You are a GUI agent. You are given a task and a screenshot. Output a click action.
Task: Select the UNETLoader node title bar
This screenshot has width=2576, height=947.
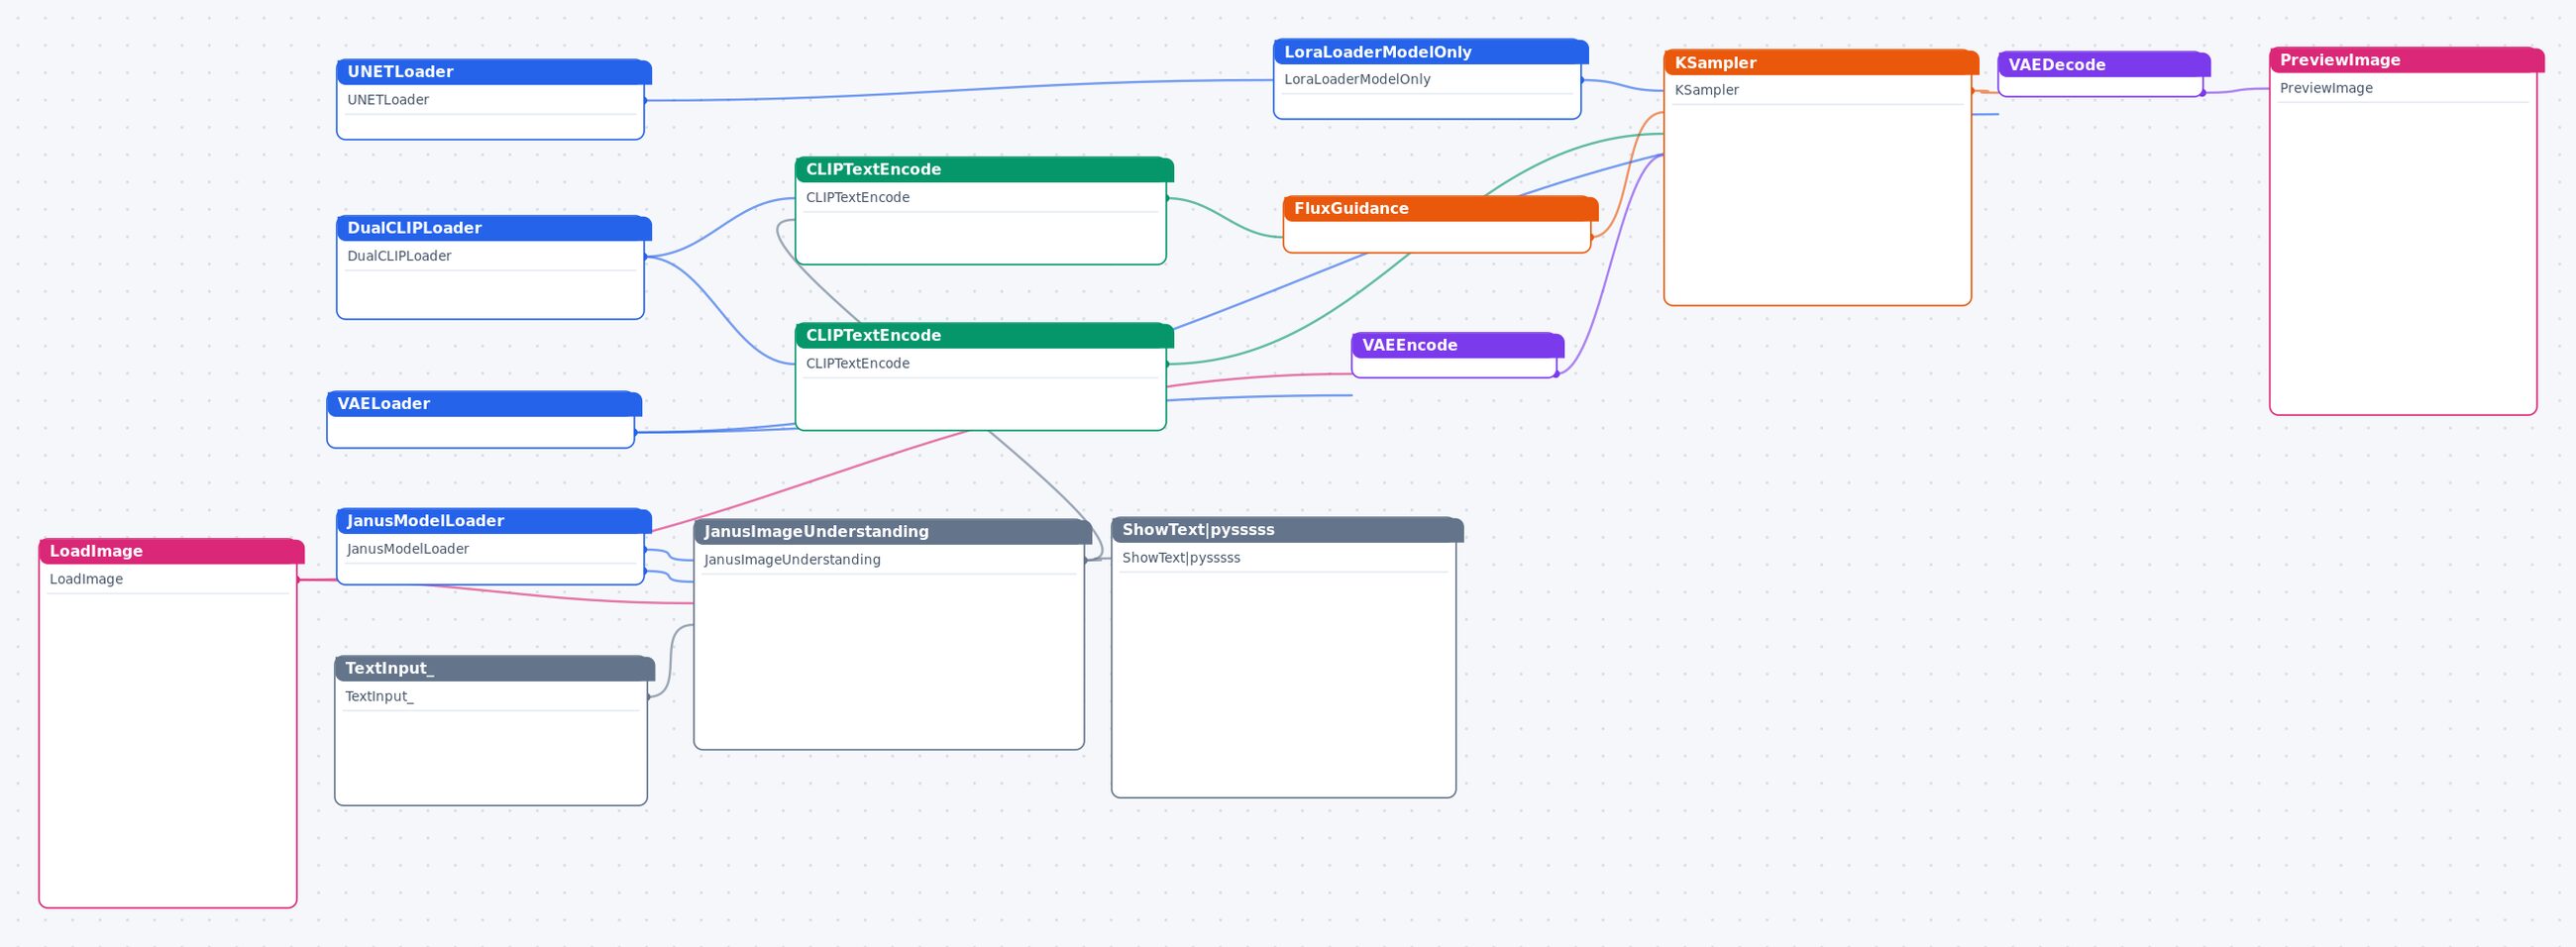pyautogui.click(x=494, y=72)
